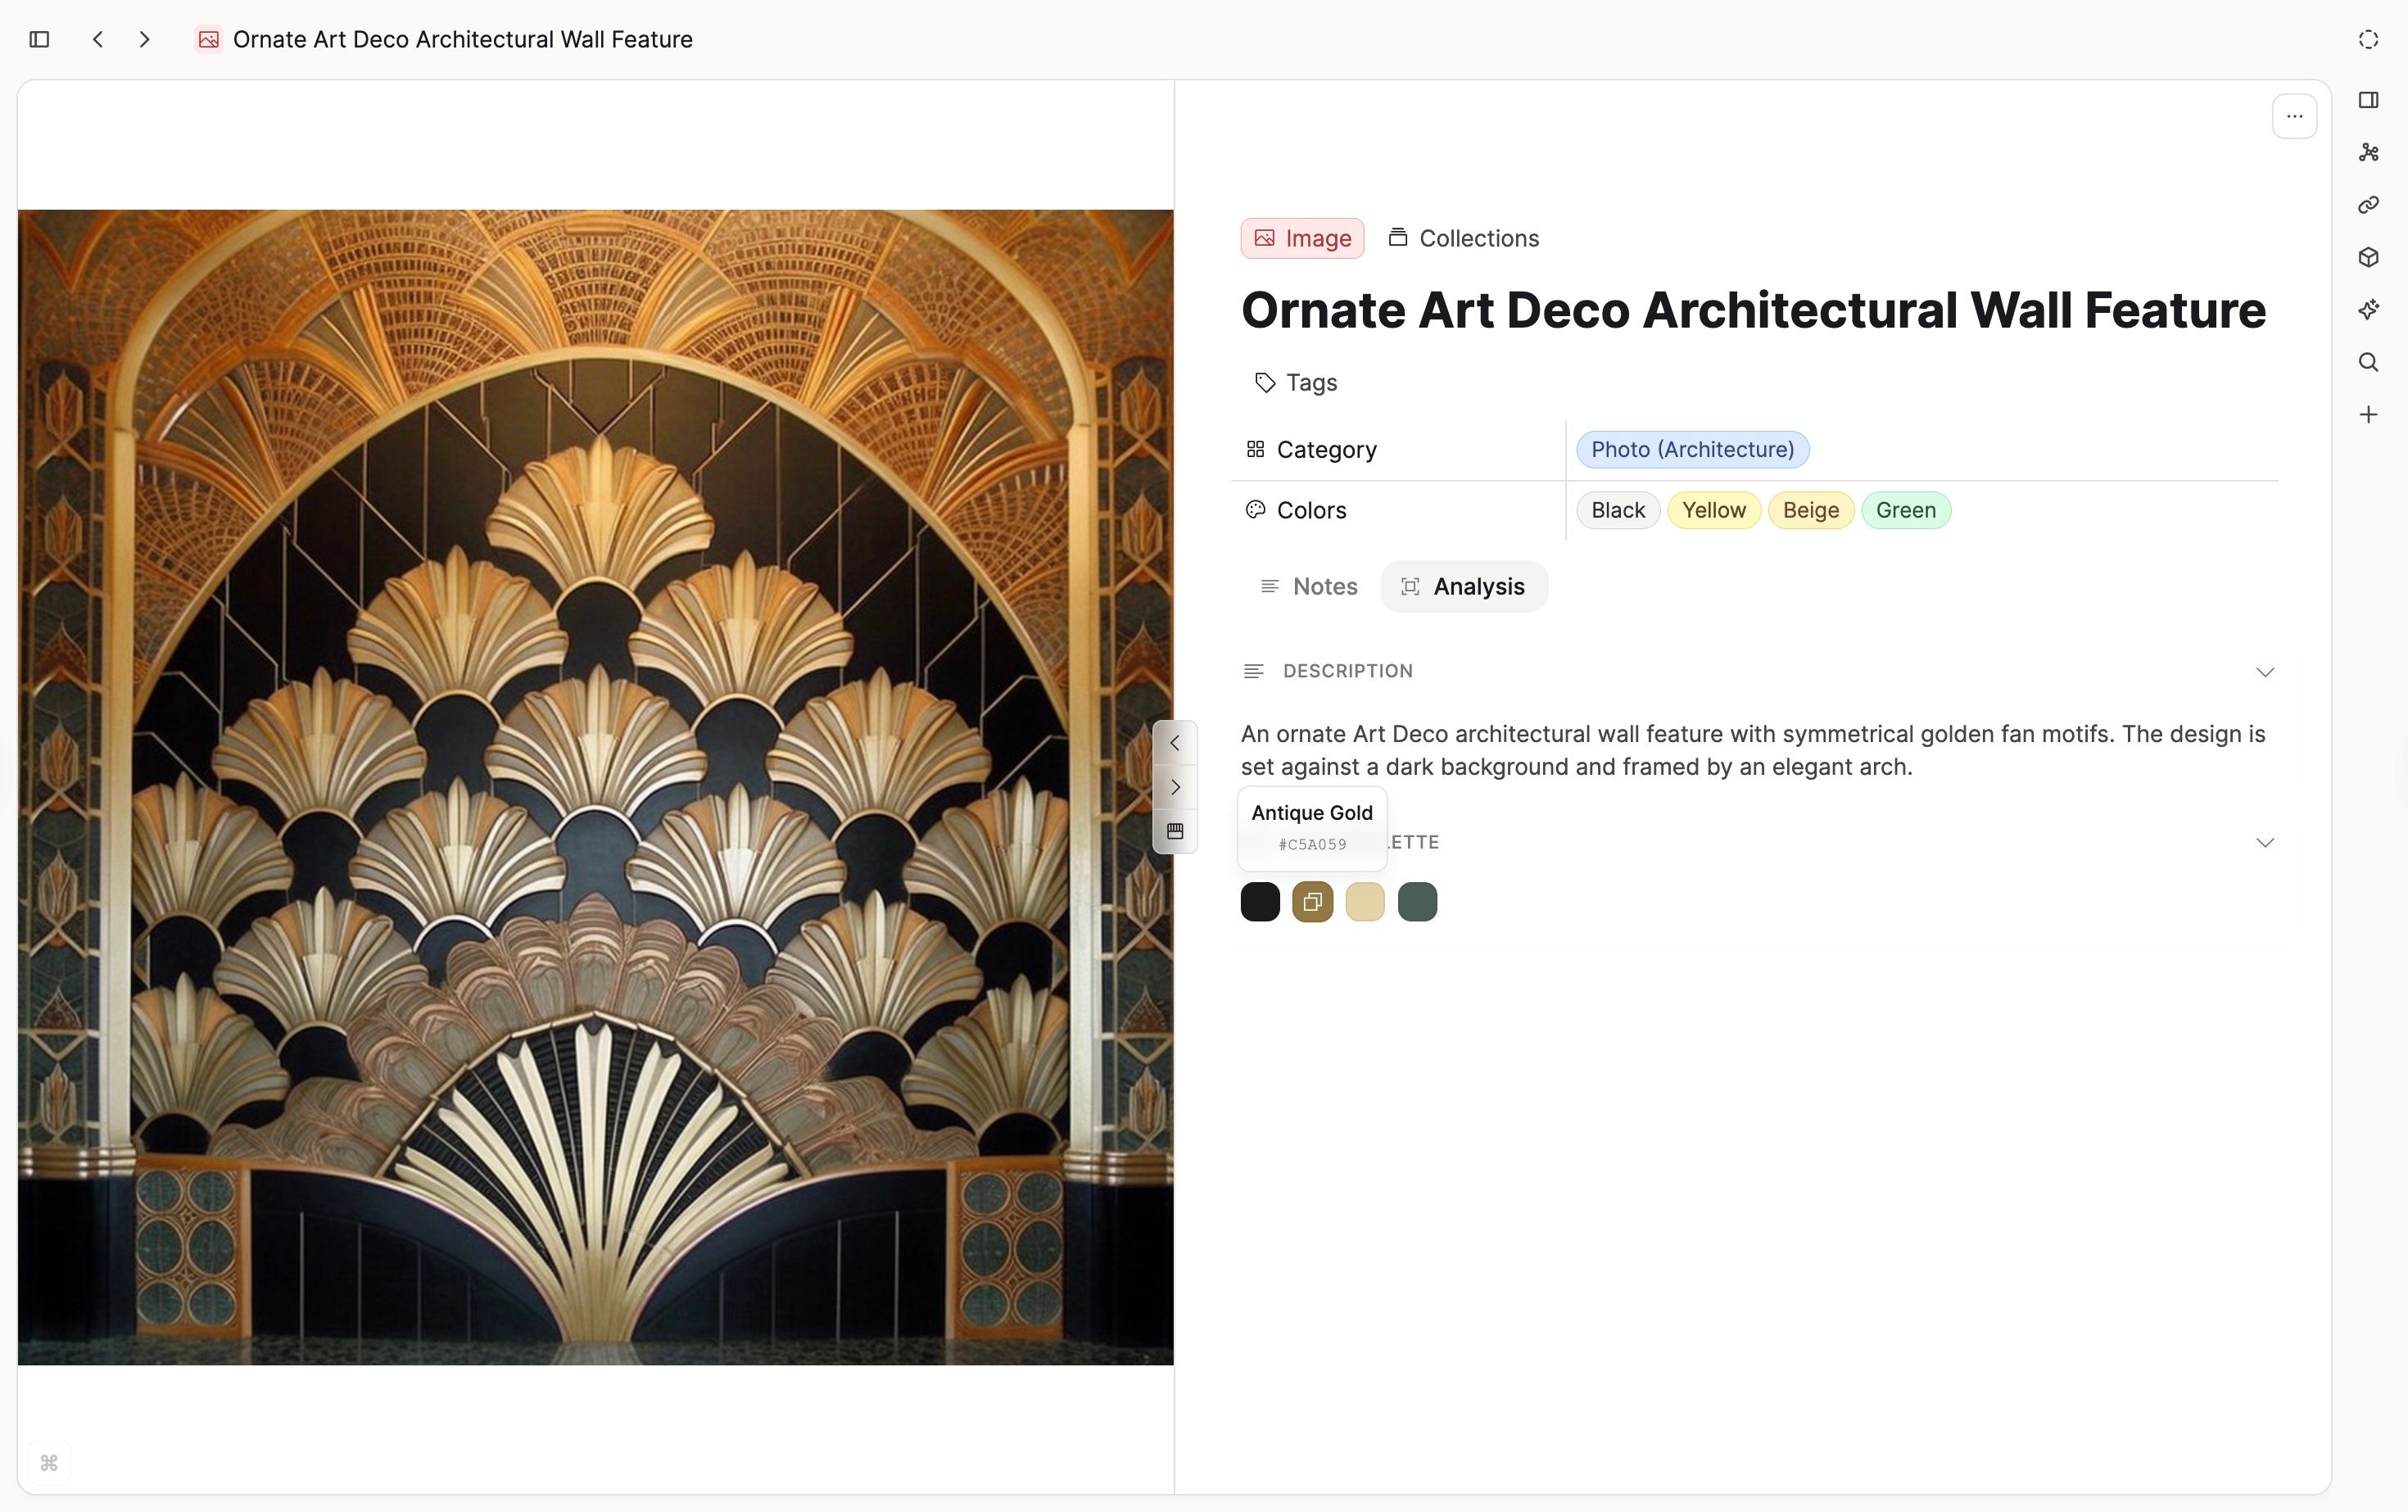Click the plus icon to add new item
2408x1512 pixels.
tap(2369, 414)
